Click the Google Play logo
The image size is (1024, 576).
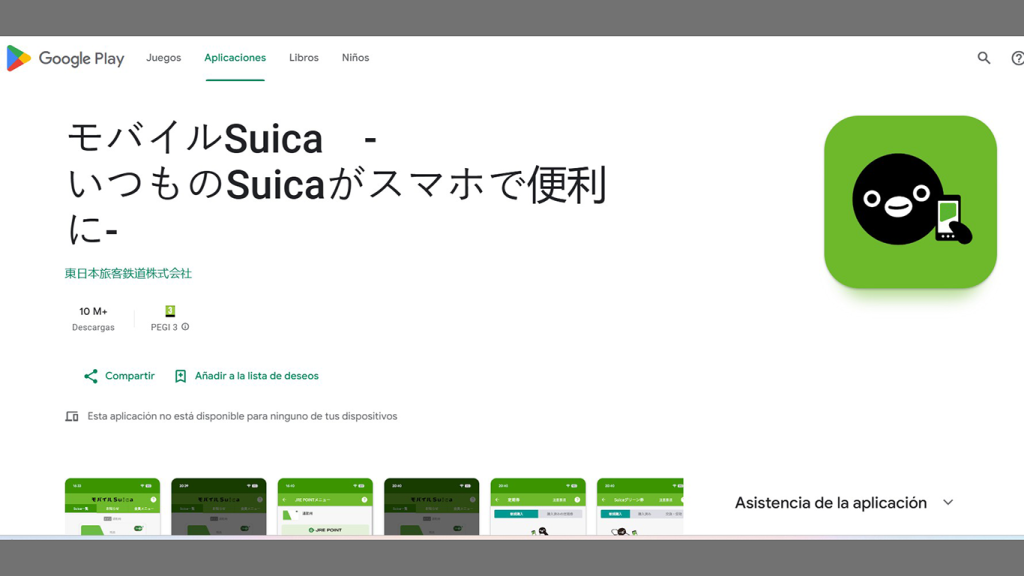pyautogui.click(x=65, y=58)
